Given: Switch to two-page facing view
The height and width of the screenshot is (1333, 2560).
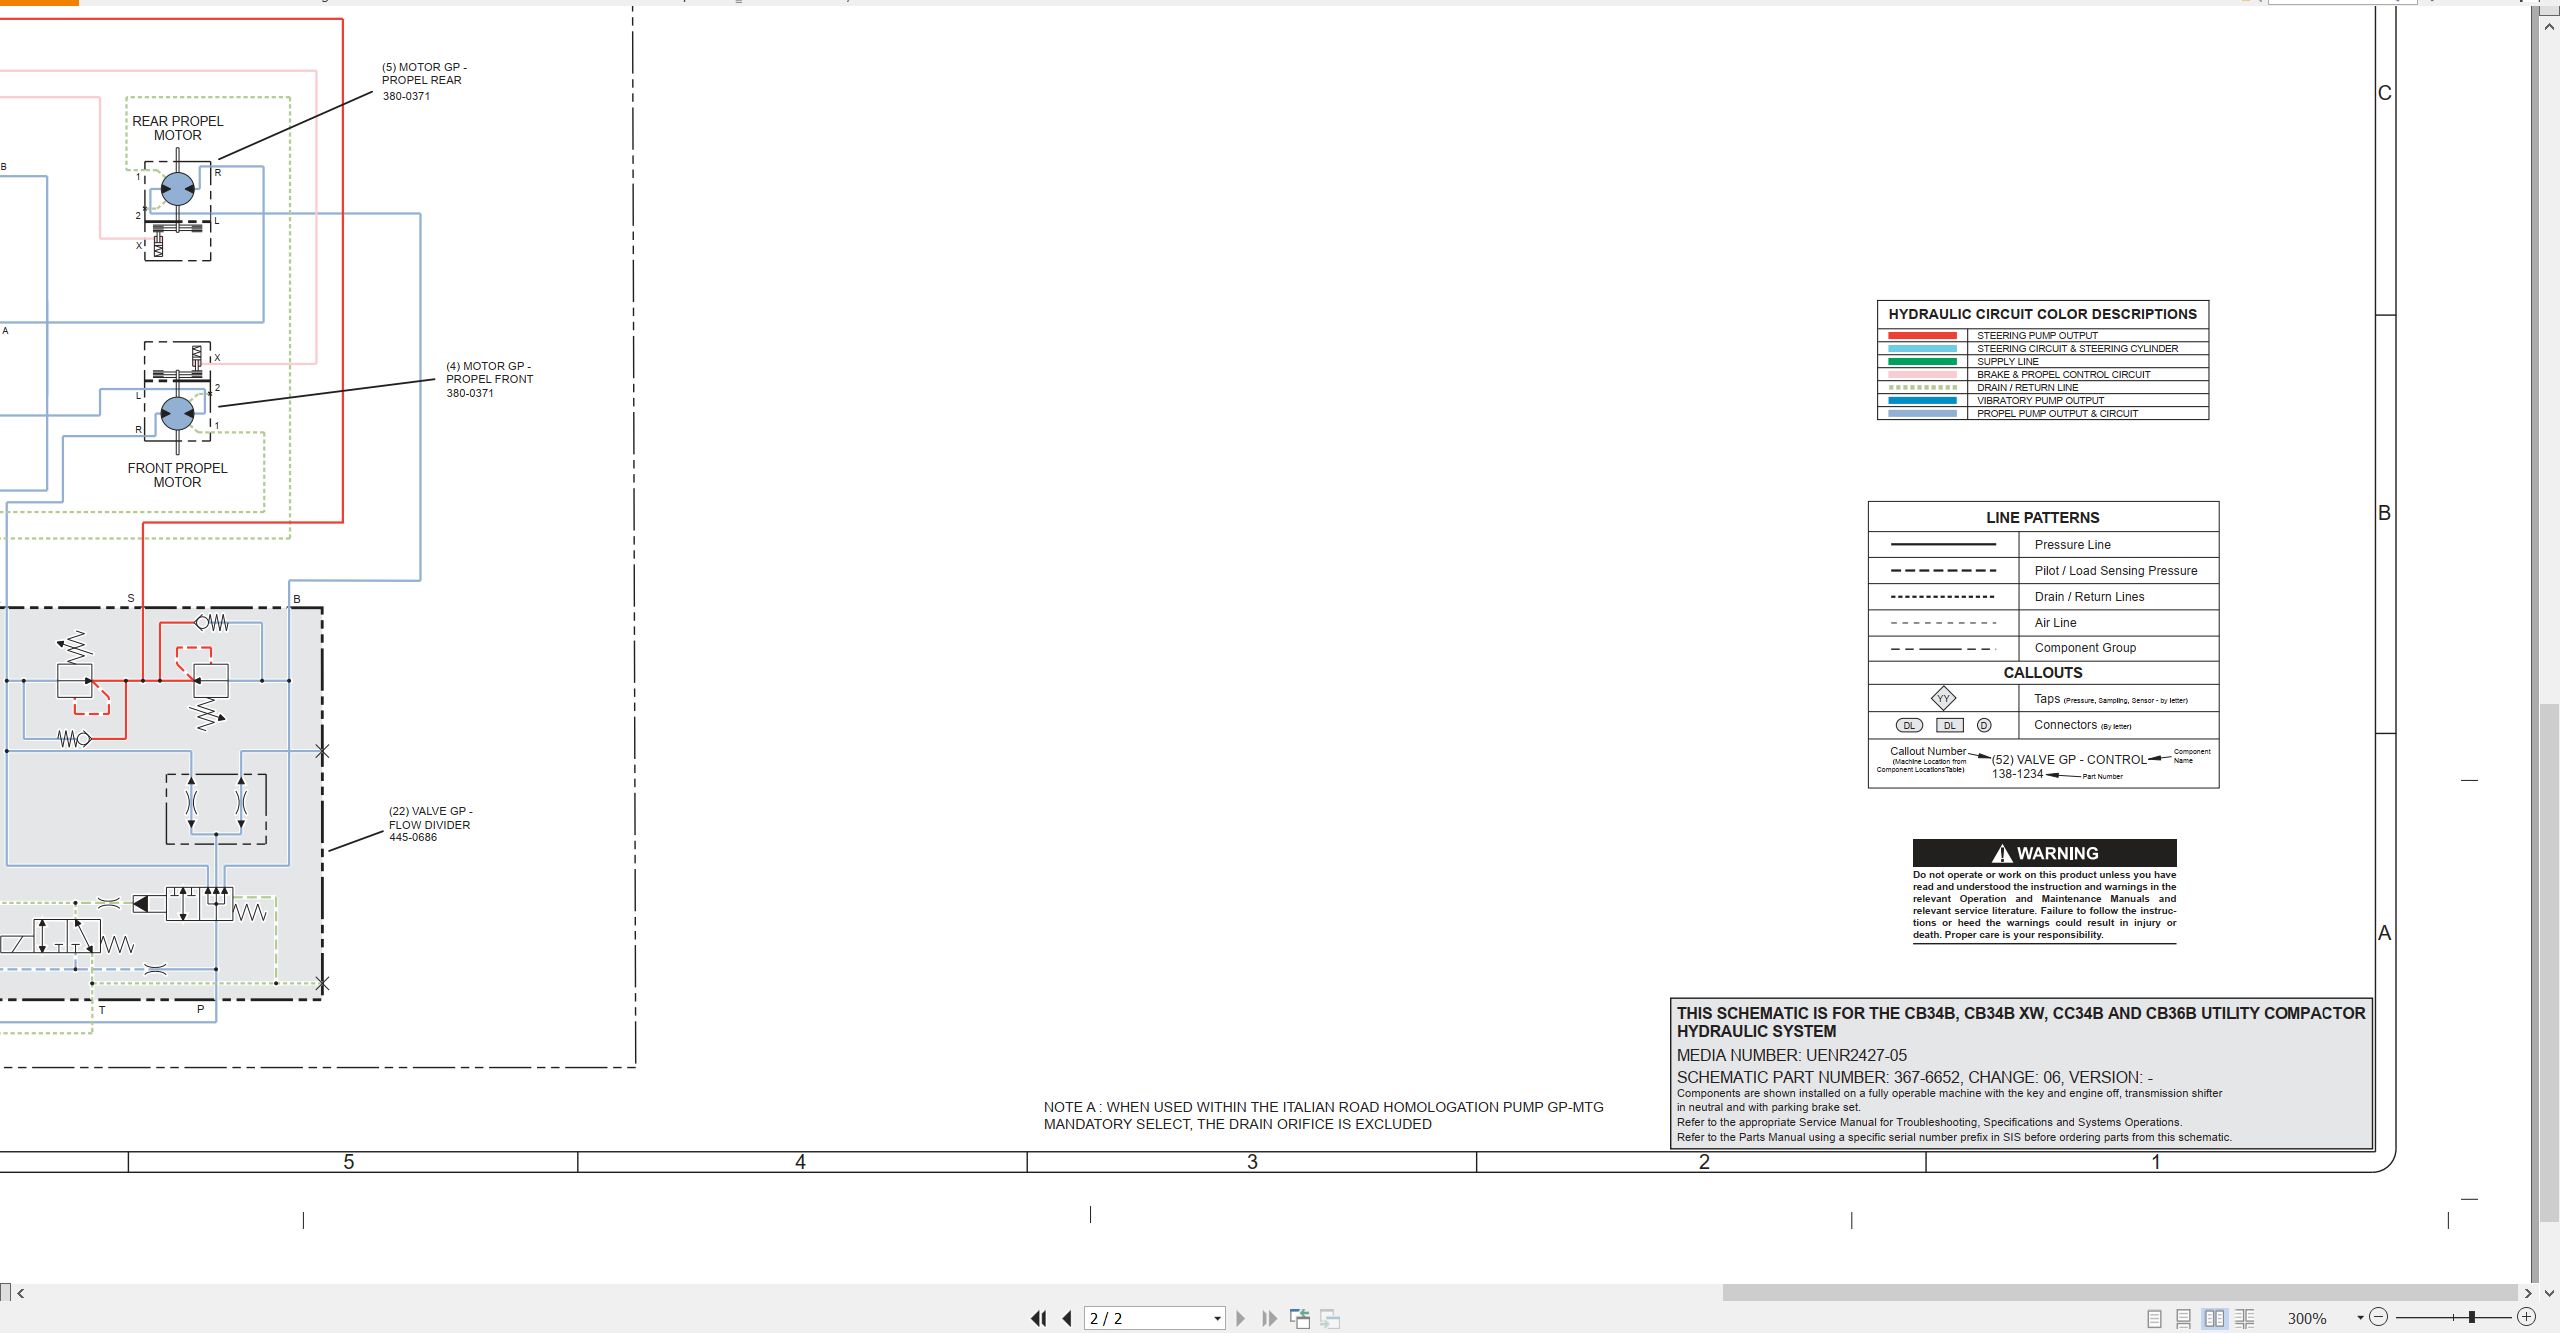Looking at the screenshot, I should (2214, 1318).
